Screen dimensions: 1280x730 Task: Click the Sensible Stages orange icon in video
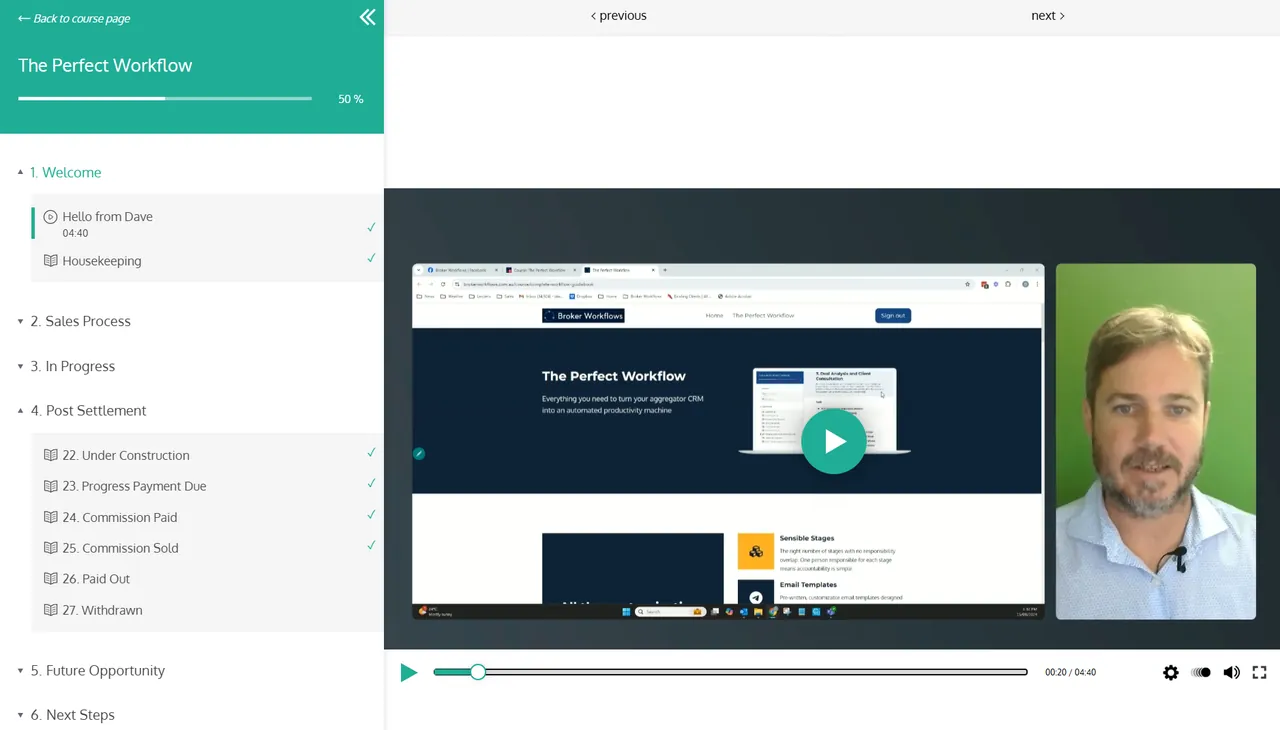(x=756, y=551)
